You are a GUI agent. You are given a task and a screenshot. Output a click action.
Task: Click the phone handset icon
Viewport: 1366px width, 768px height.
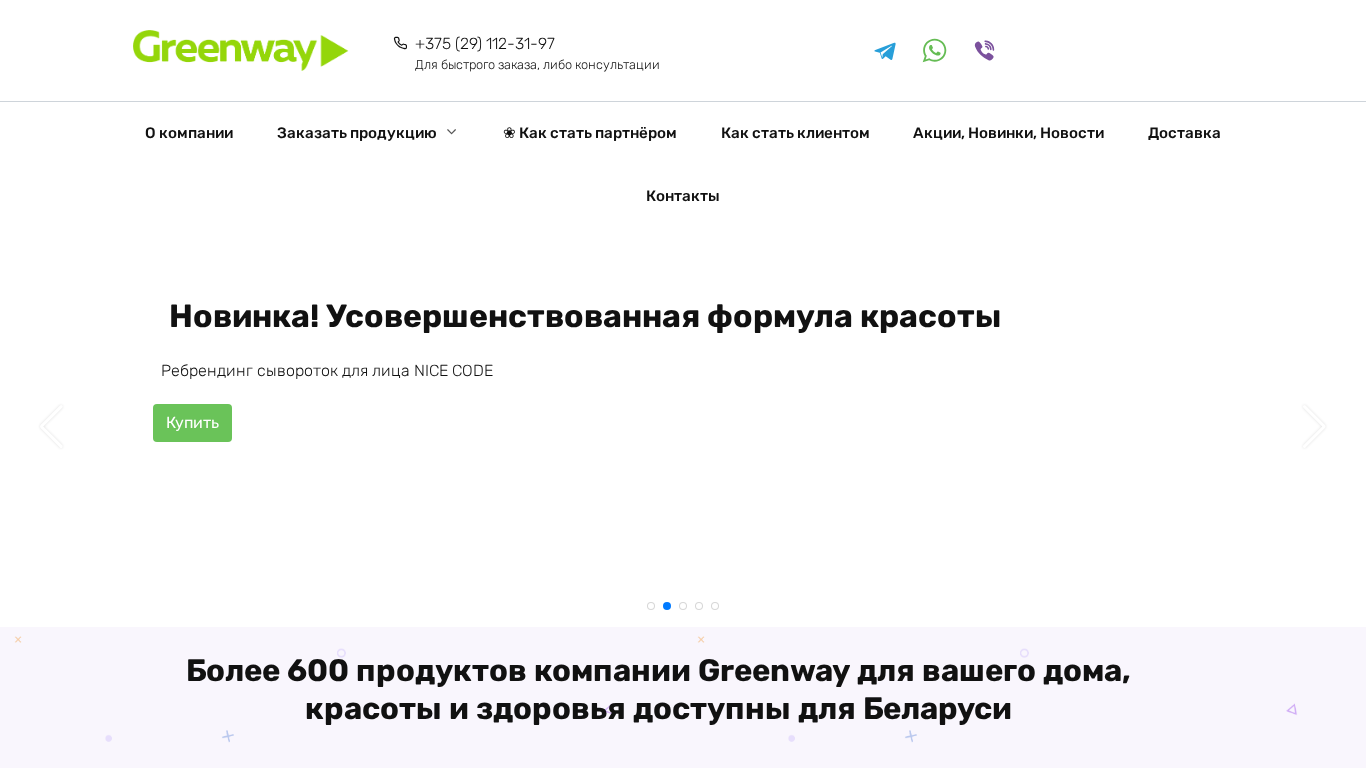[401, 43]
